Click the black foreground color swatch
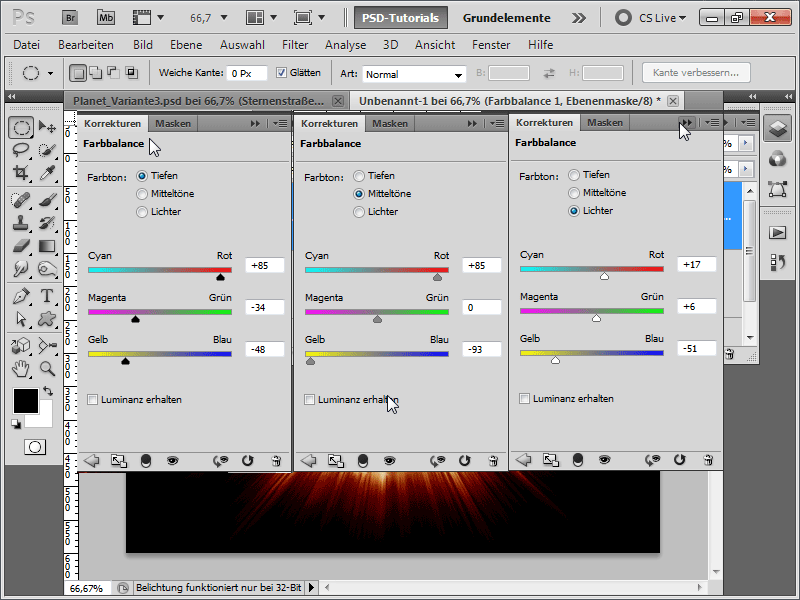Image resolution: width=800 pixels, height=600 pixels. (26, 401)
